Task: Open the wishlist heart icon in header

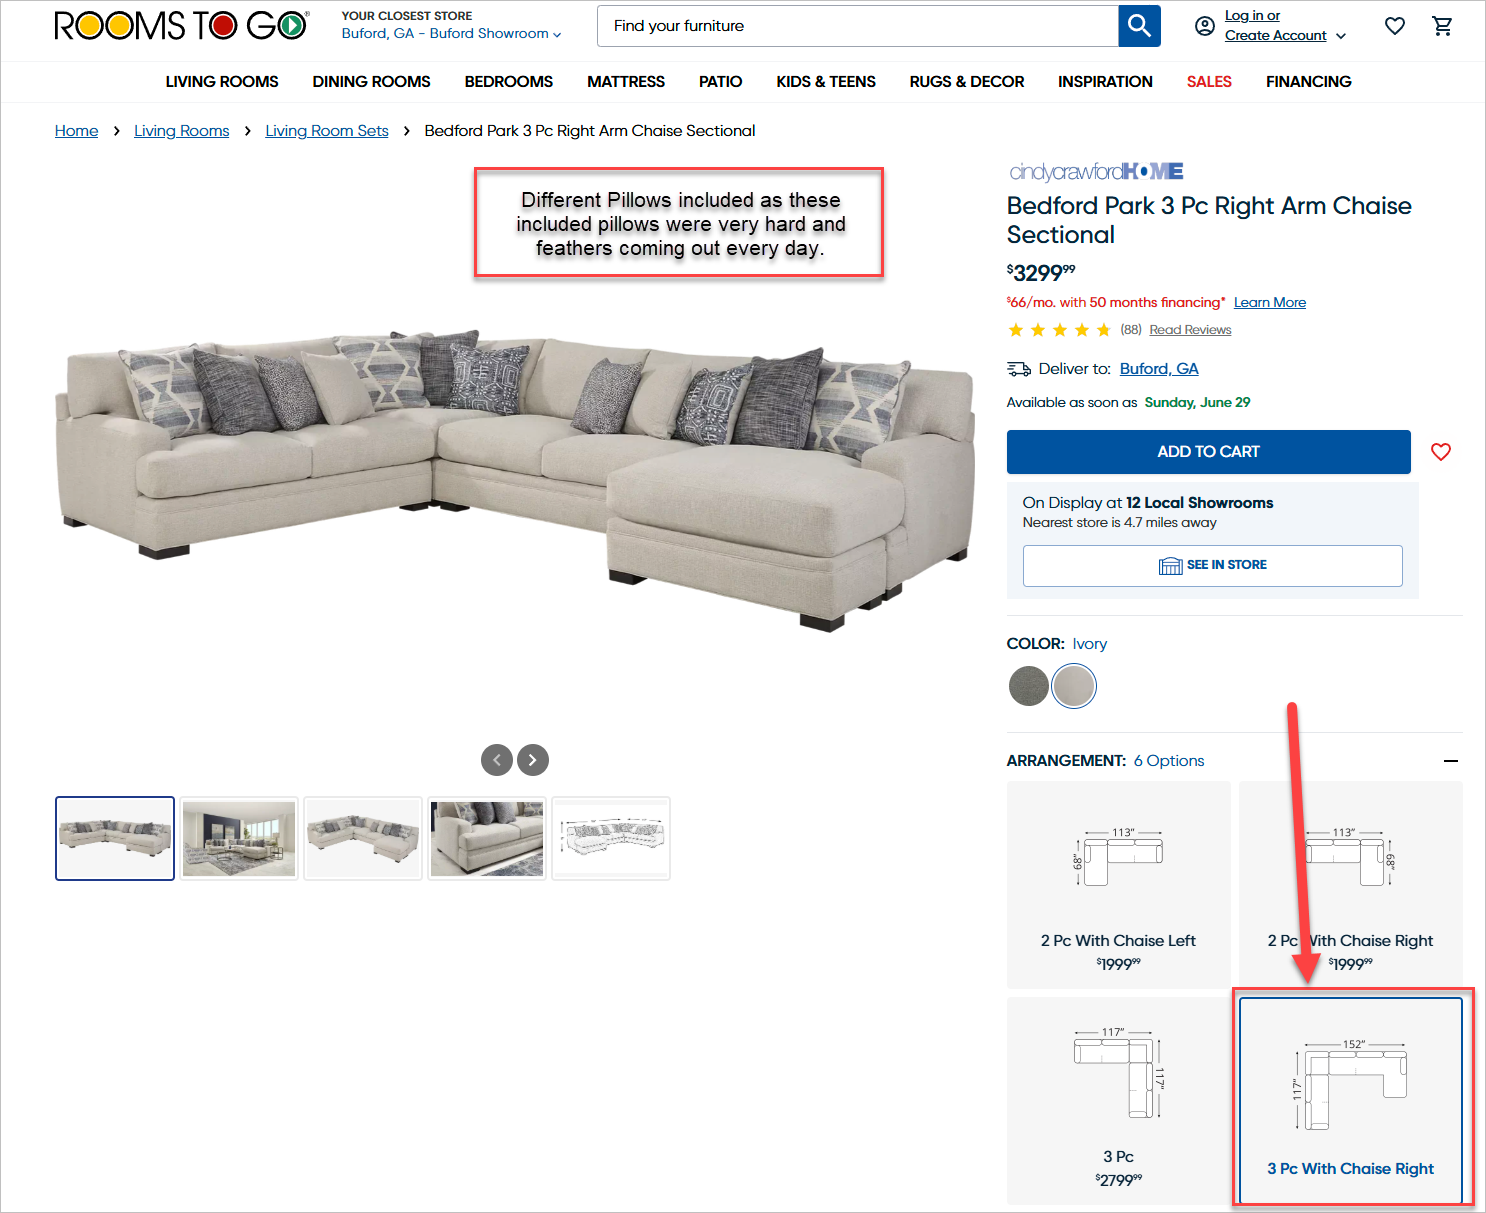Action: click(1395, 26)
